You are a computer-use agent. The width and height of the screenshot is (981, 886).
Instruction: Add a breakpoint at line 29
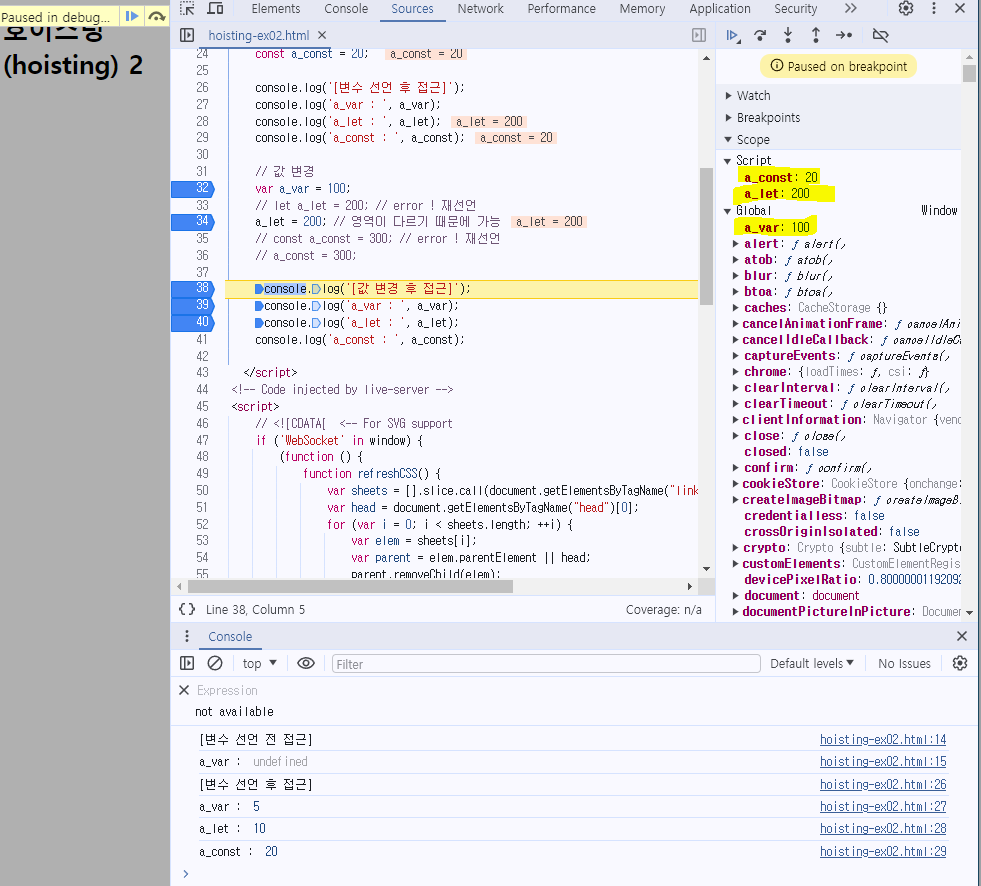click(x=201, y=138)
